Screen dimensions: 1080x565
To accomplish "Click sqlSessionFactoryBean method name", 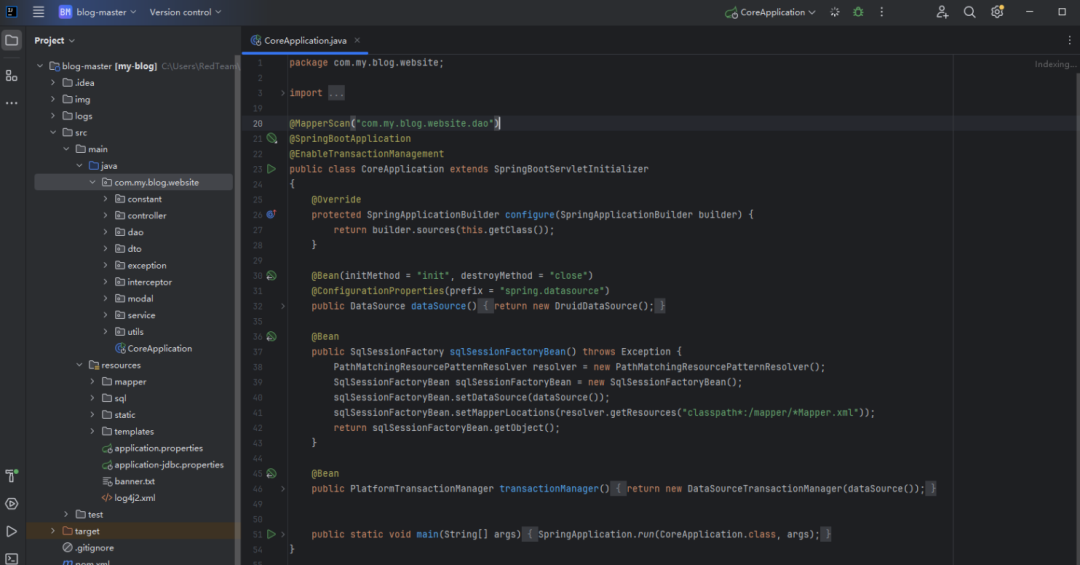I will [508, 351].
